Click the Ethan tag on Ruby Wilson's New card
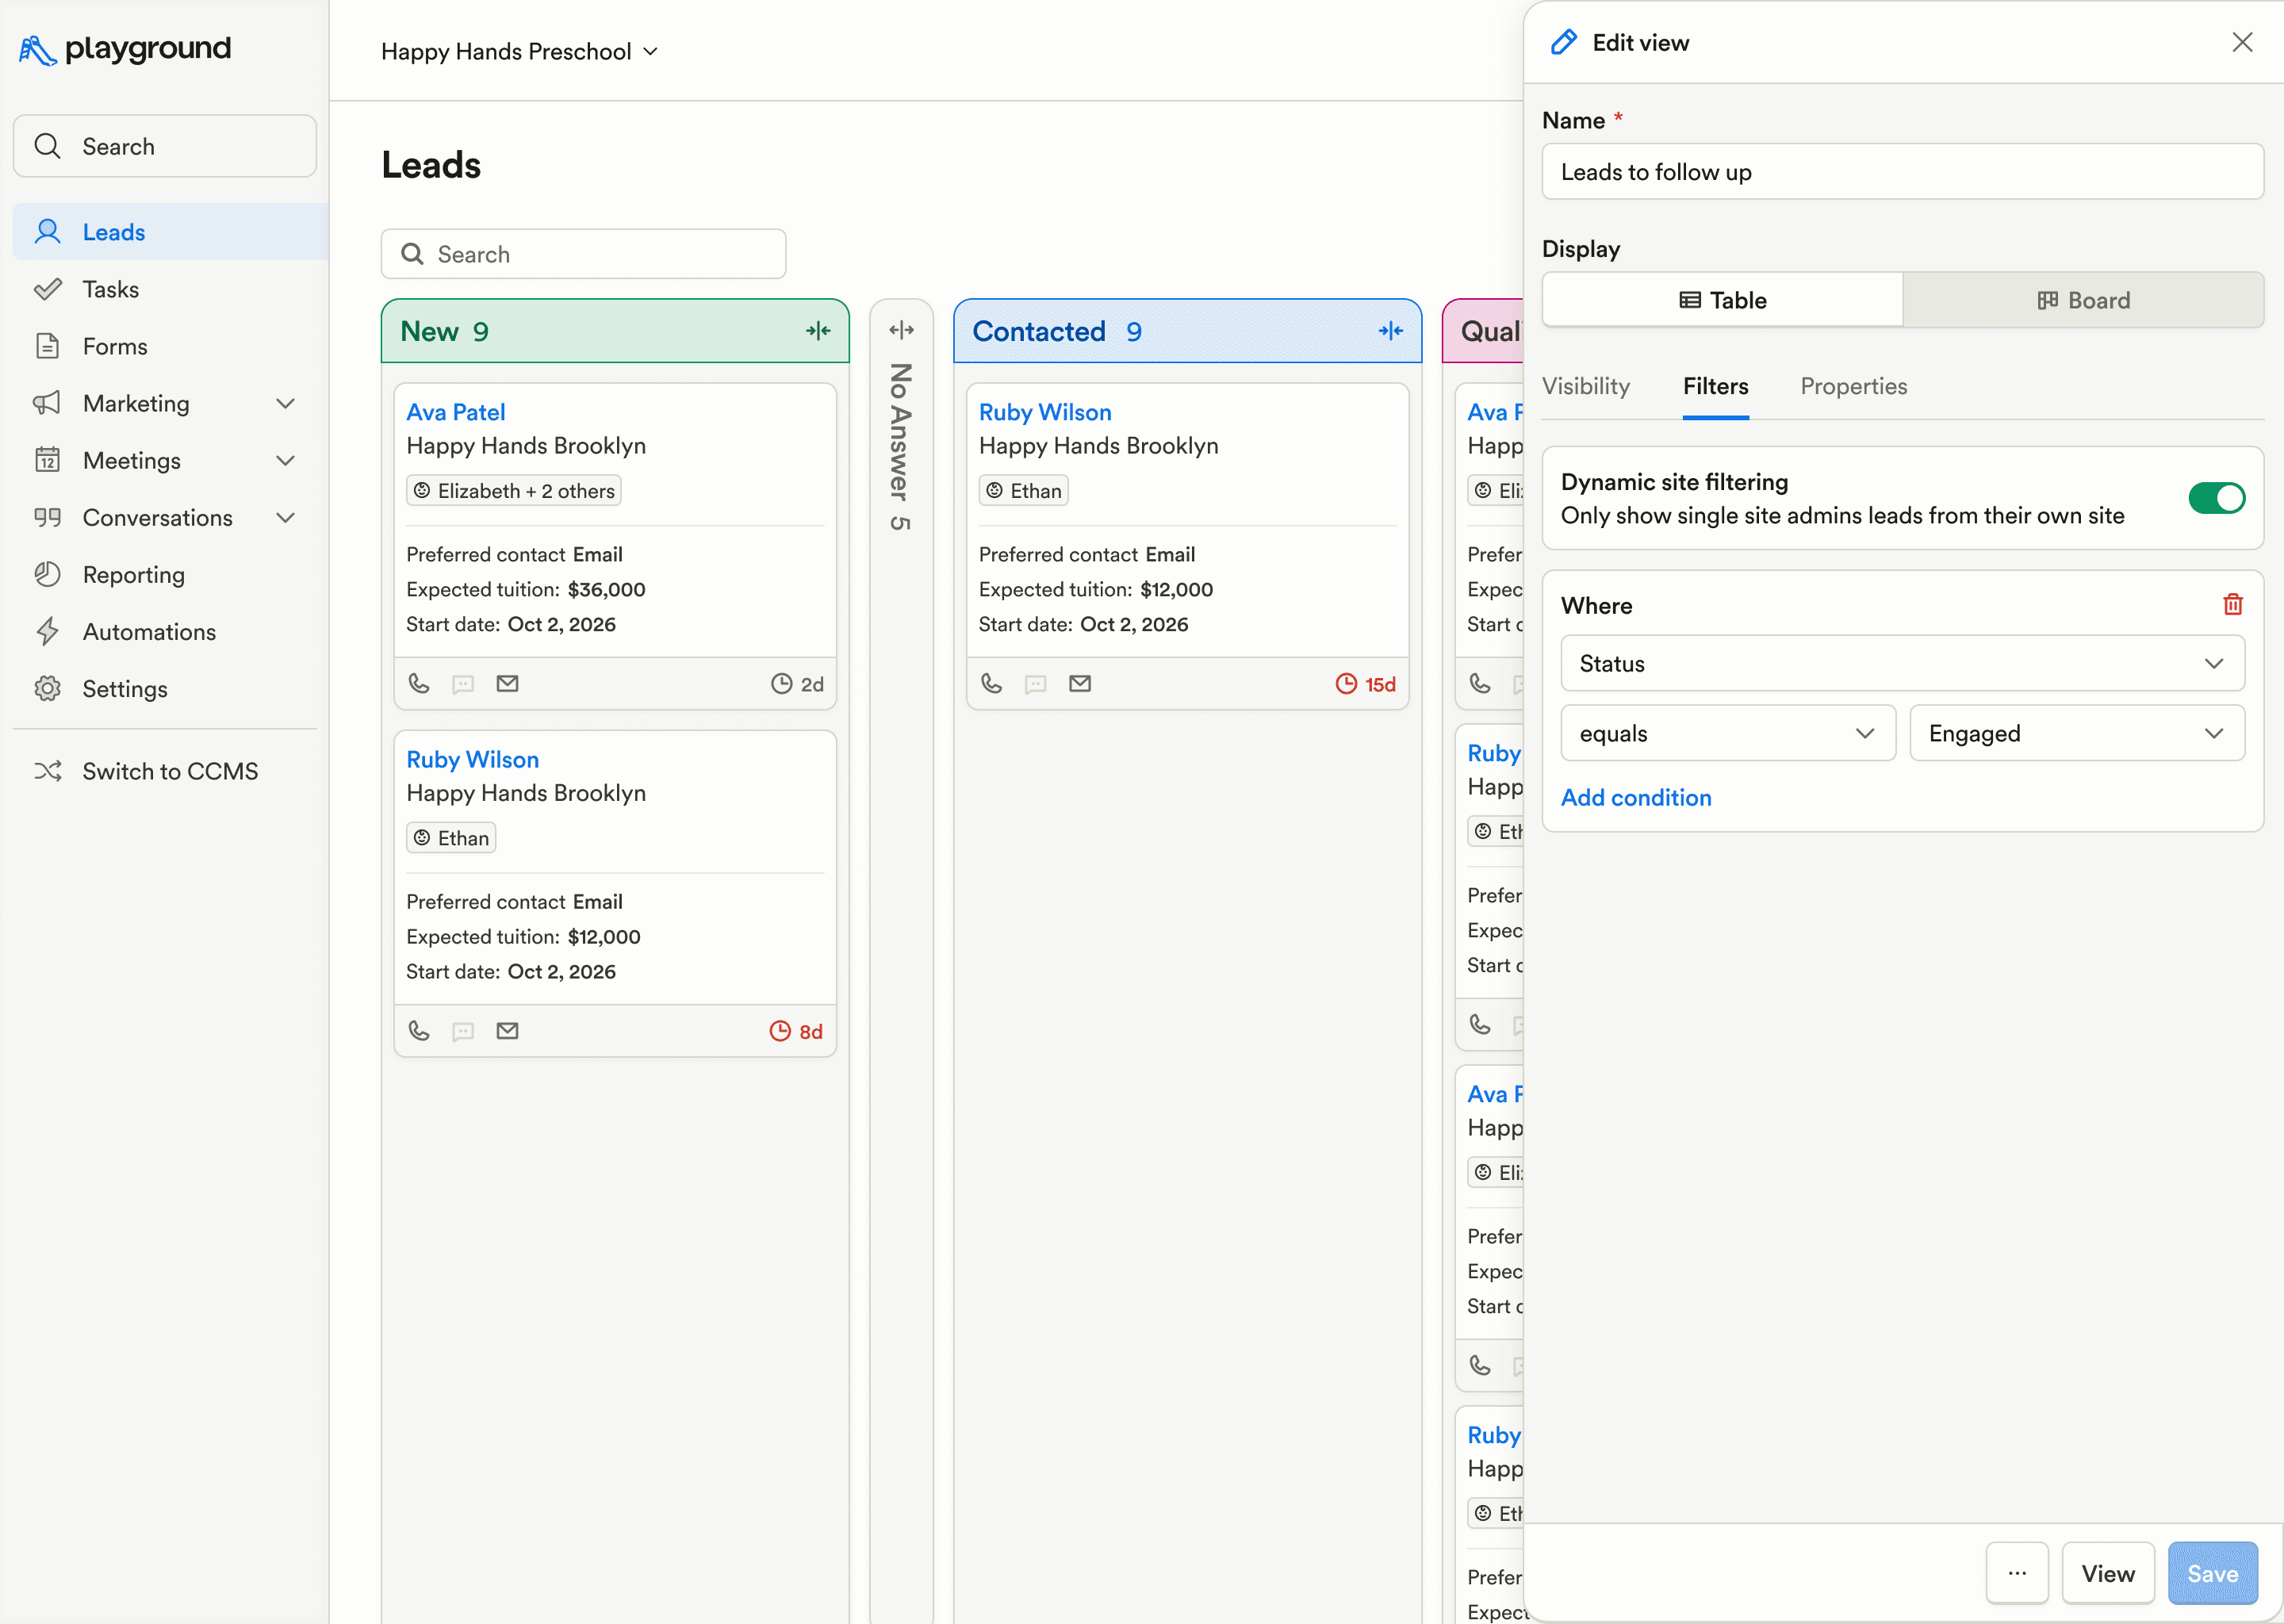 tap(451, 837)
